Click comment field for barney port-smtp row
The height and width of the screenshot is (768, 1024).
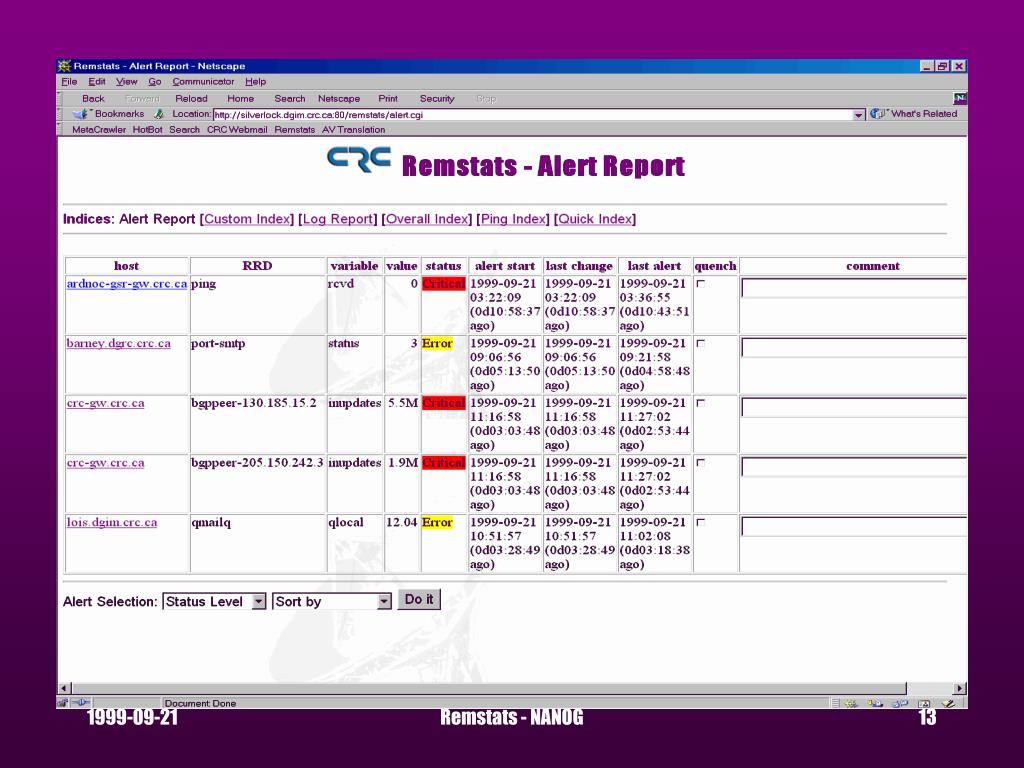(854, 347)
